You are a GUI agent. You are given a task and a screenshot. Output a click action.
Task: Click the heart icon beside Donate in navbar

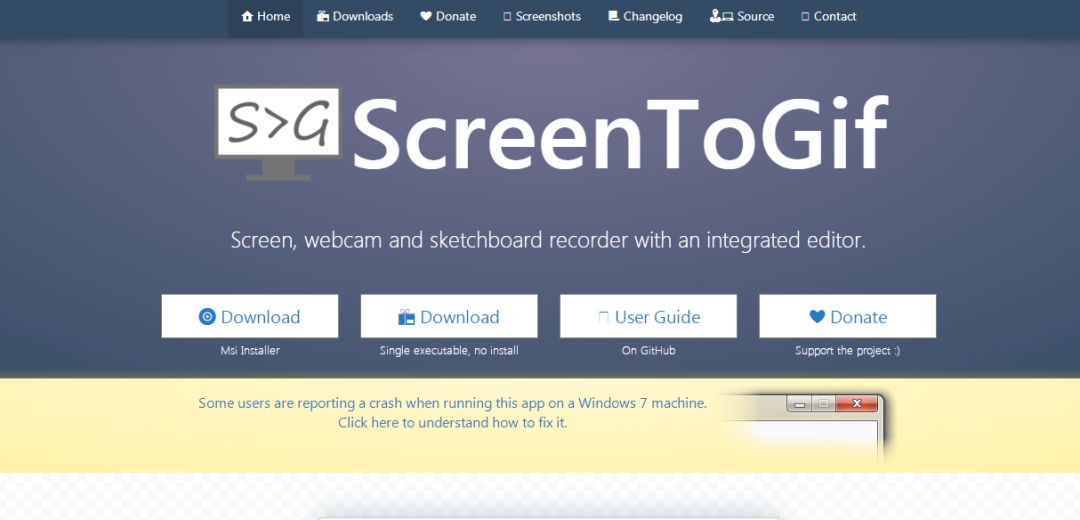pyautogui.click(x=426, y=17)
